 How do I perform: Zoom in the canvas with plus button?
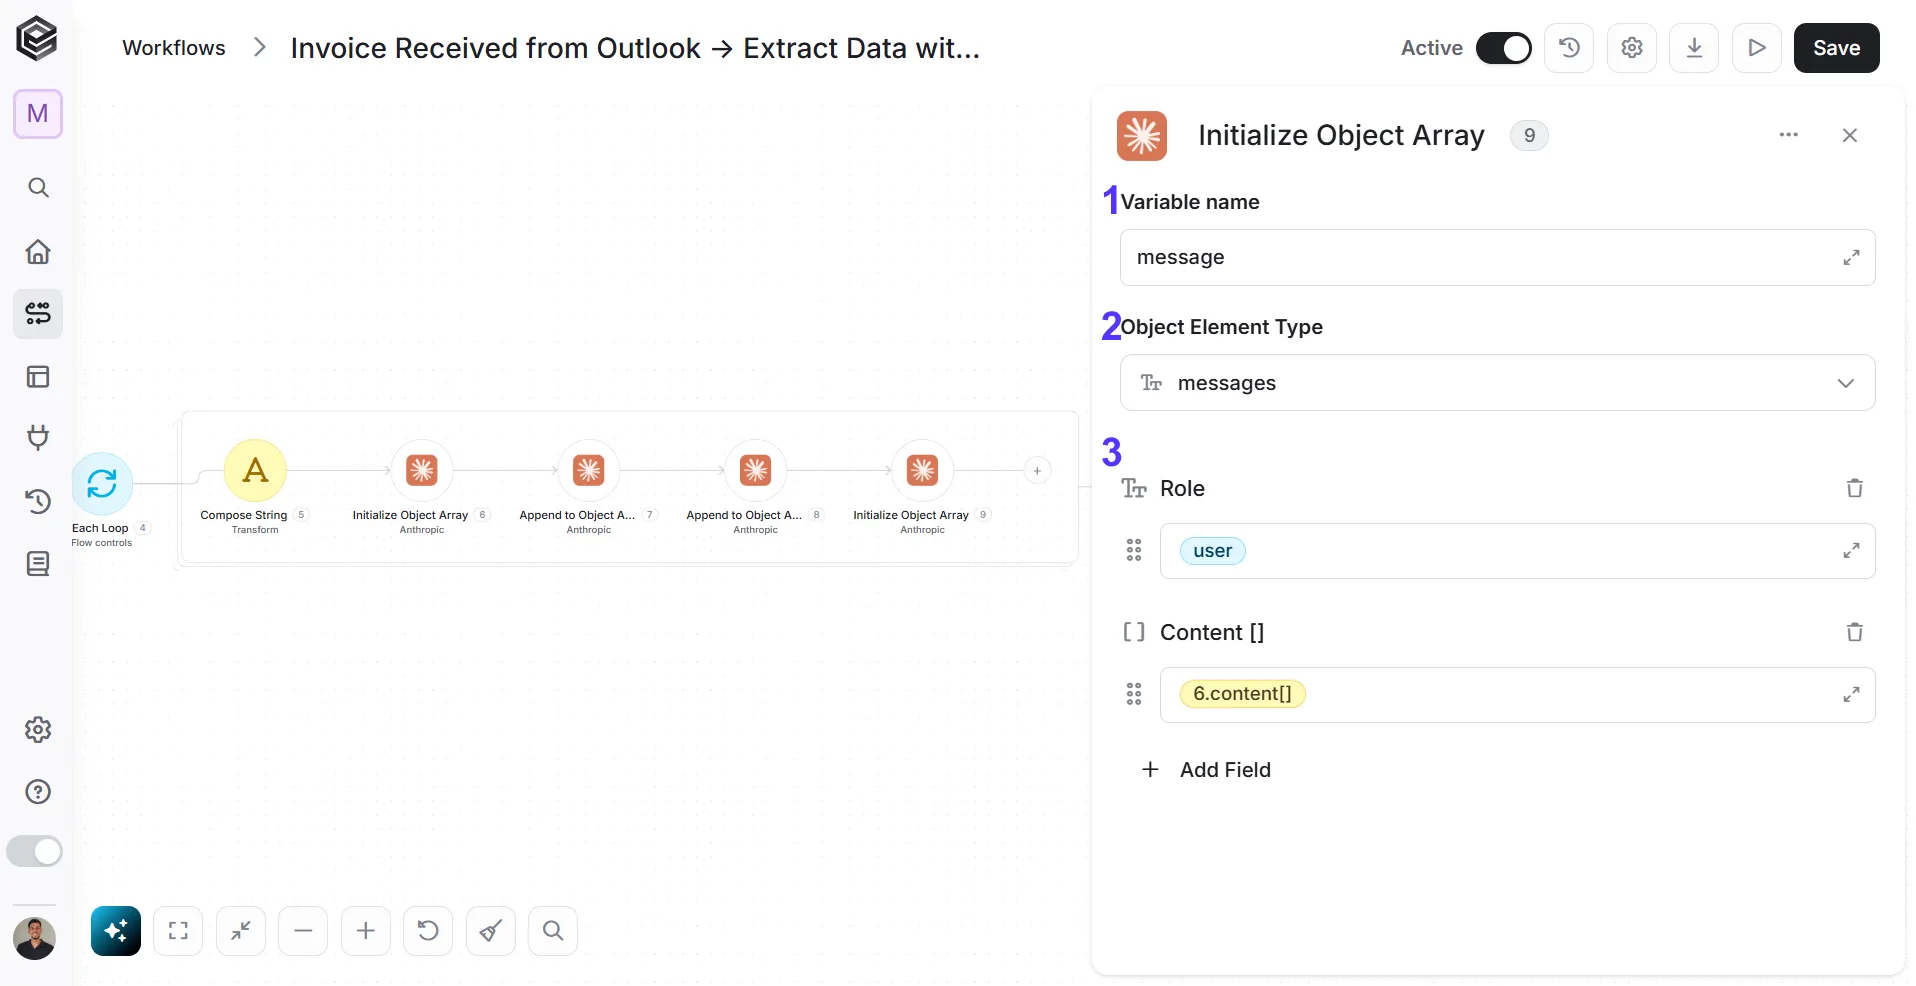pyautogui.click(x=366, y=931)
